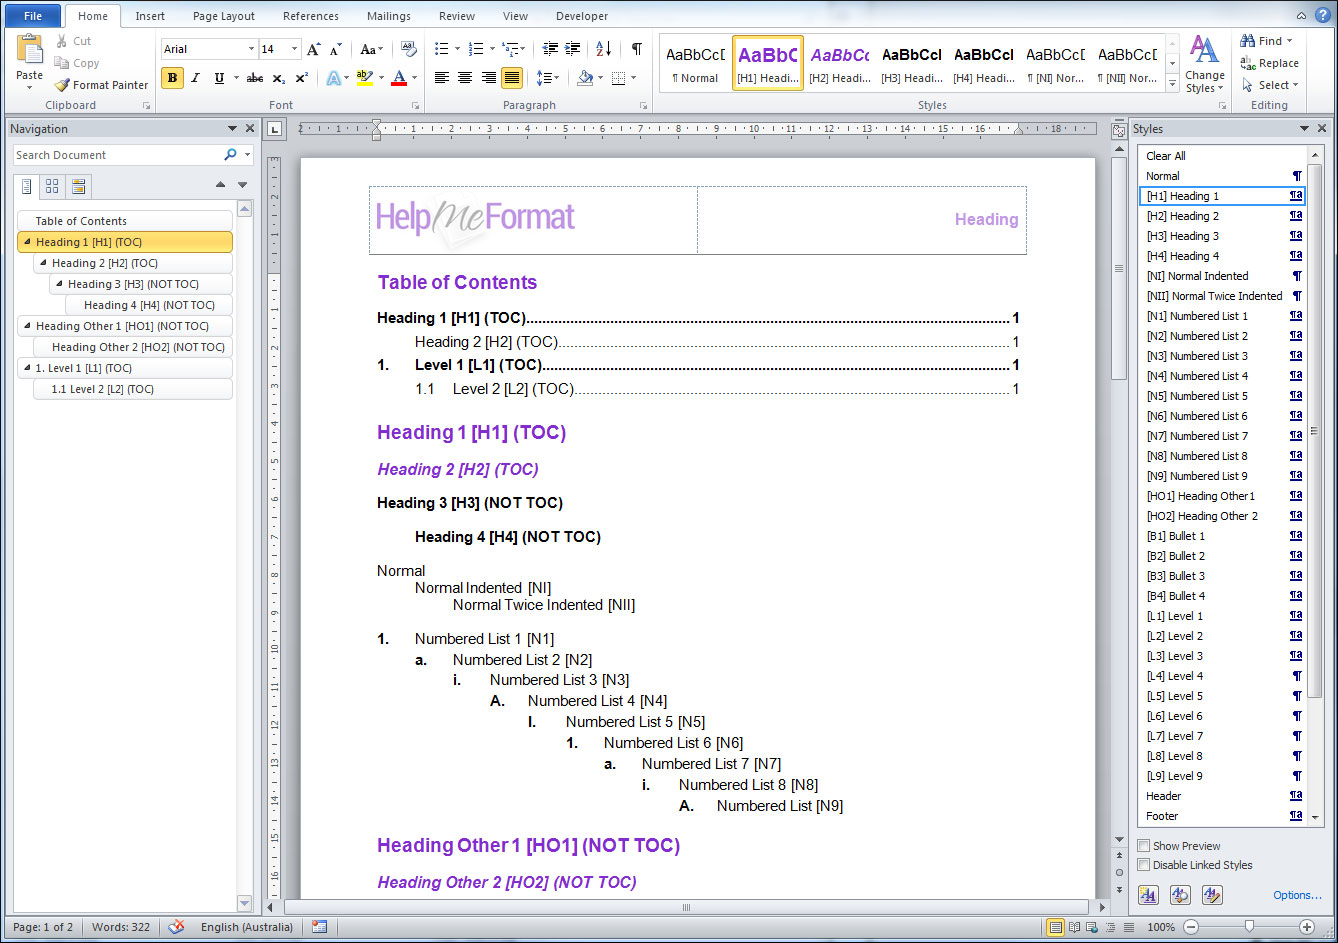Toggle bold formatting off
Screen dimensions: 1338x943
tap(172, 77)
